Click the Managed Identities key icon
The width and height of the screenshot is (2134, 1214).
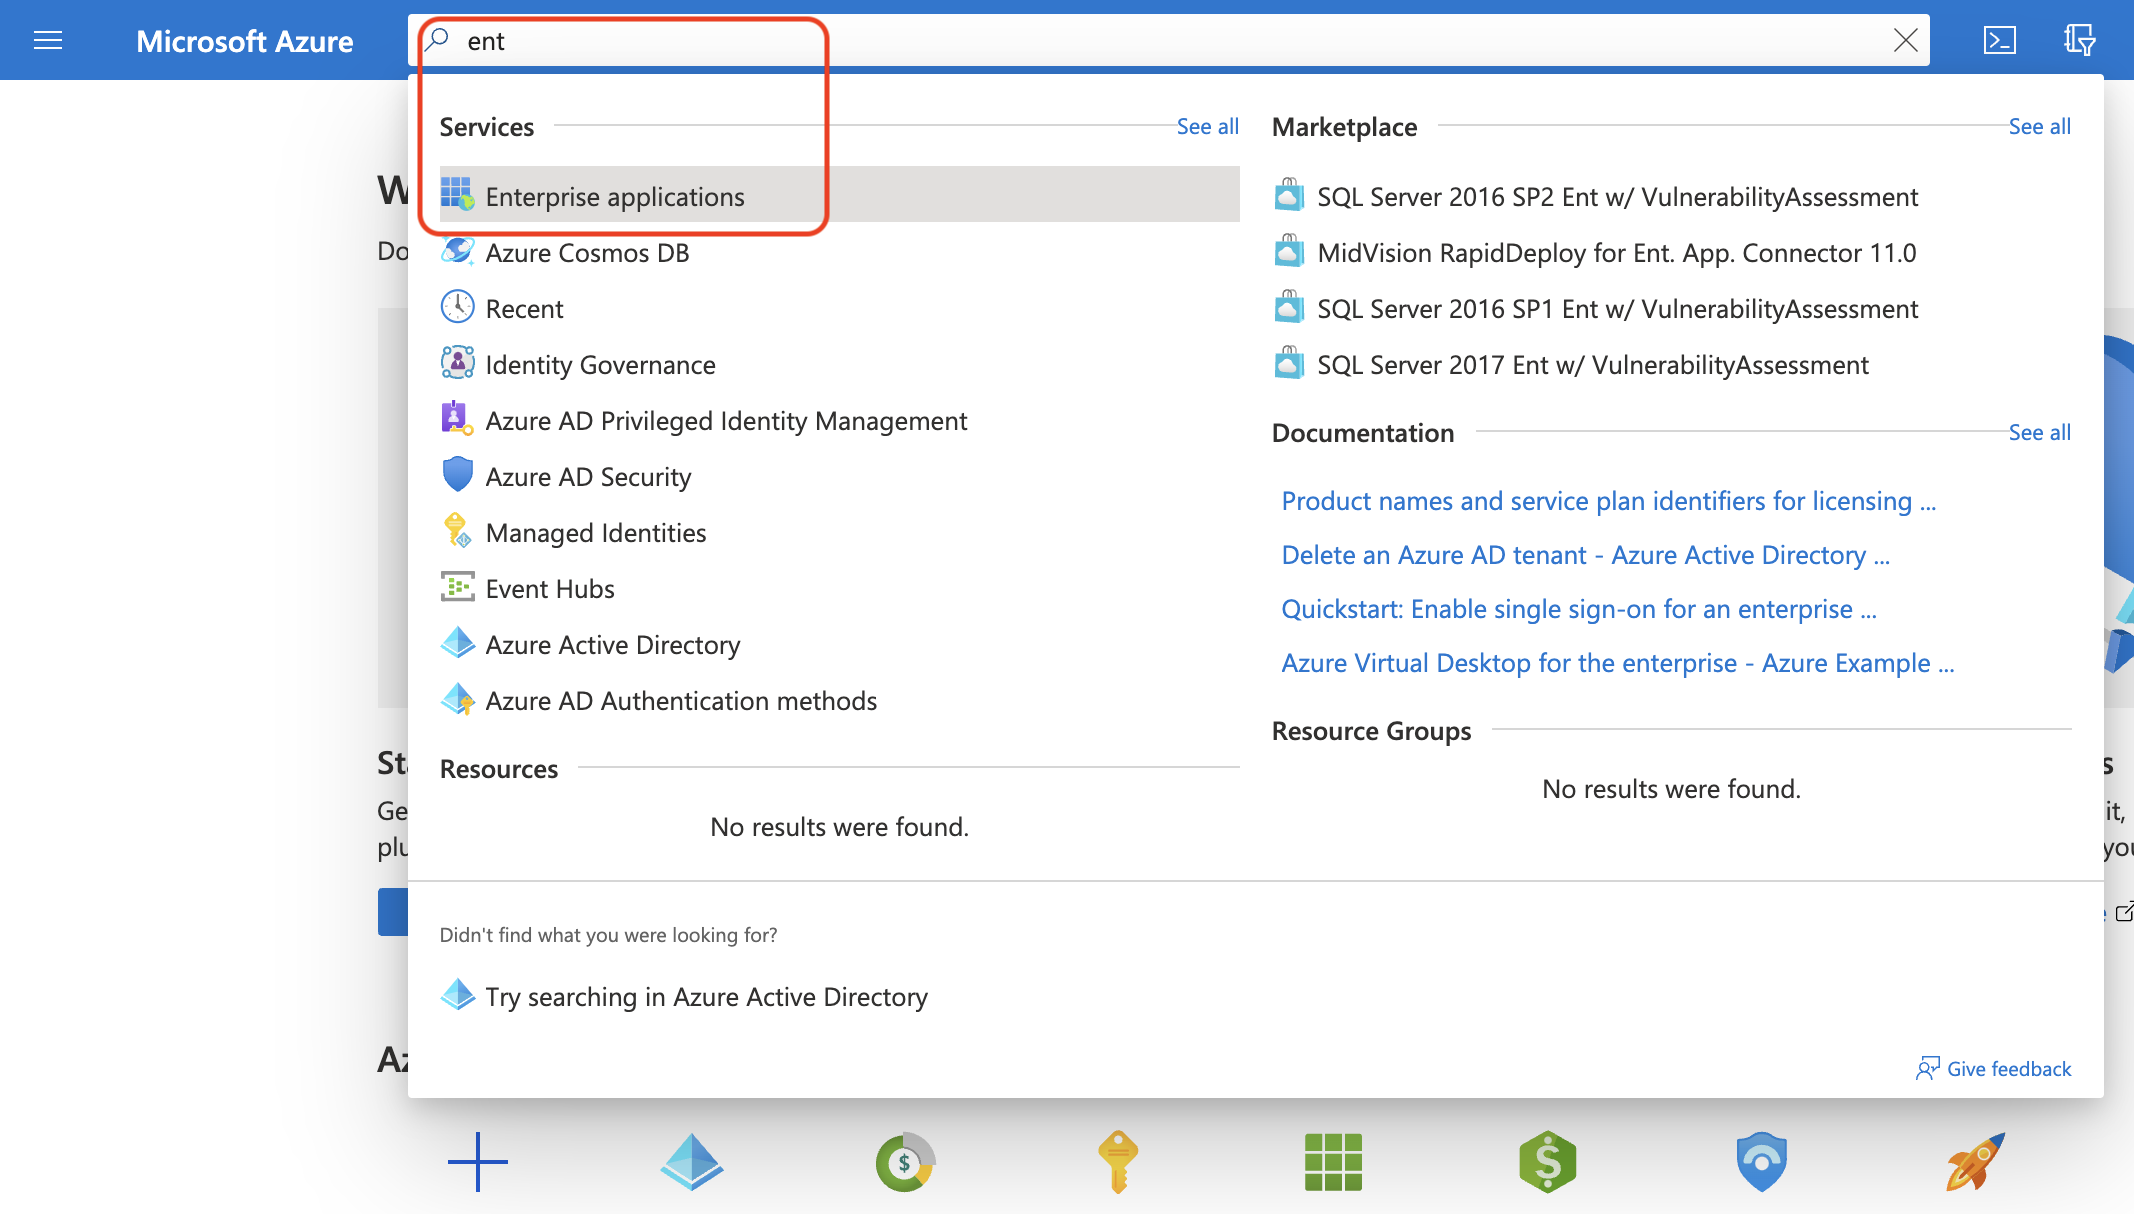tap(457, 530)
